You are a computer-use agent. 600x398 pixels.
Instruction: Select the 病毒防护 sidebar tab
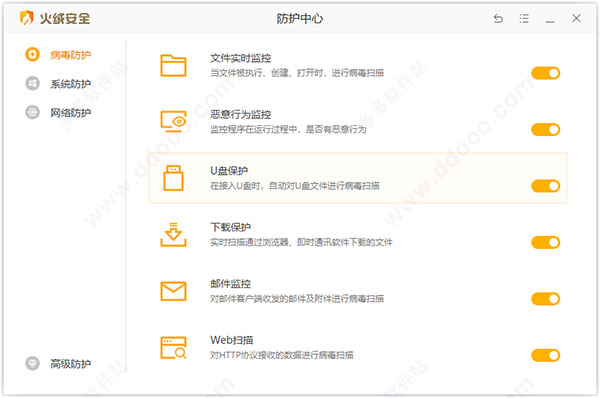pos(58,55)
